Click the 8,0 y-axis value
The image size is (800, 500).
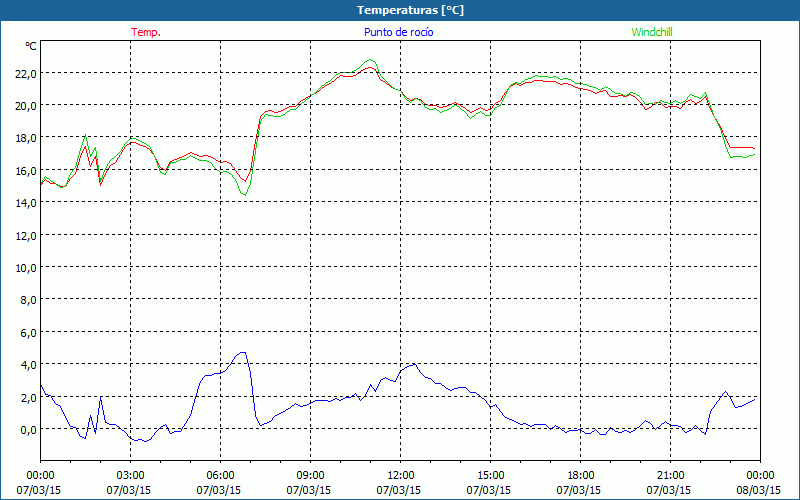click(x=29, y=300)
